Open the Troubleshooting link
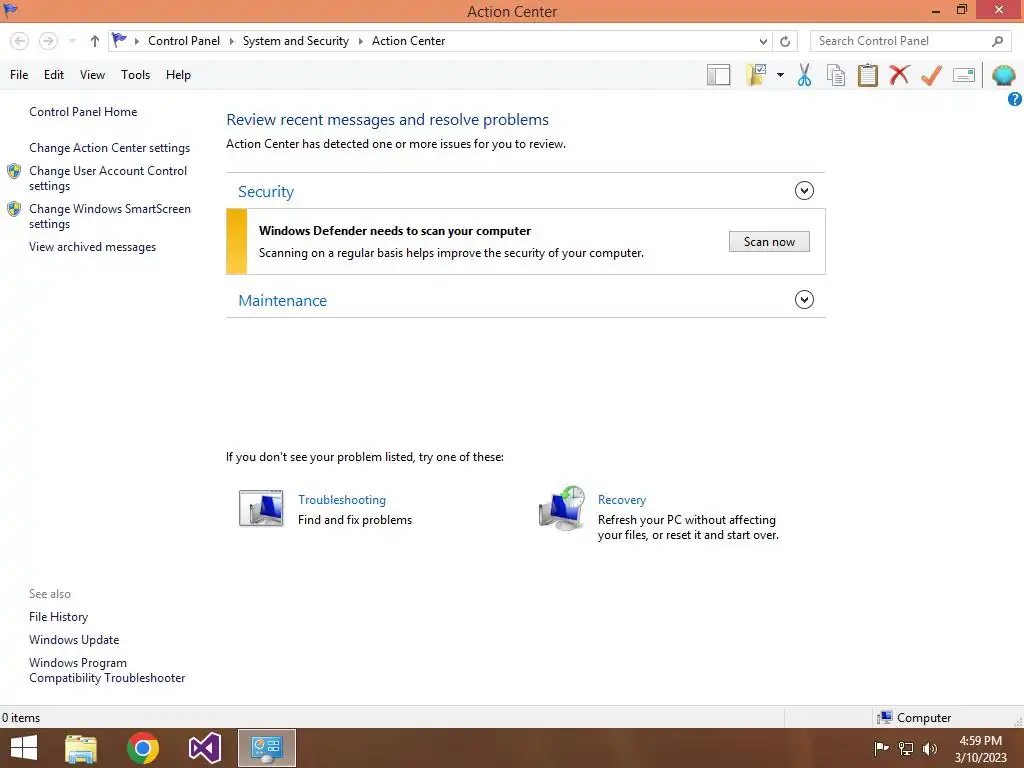Image resolution: width=1024 pixels, height=768 pixels. coord(342,500)
